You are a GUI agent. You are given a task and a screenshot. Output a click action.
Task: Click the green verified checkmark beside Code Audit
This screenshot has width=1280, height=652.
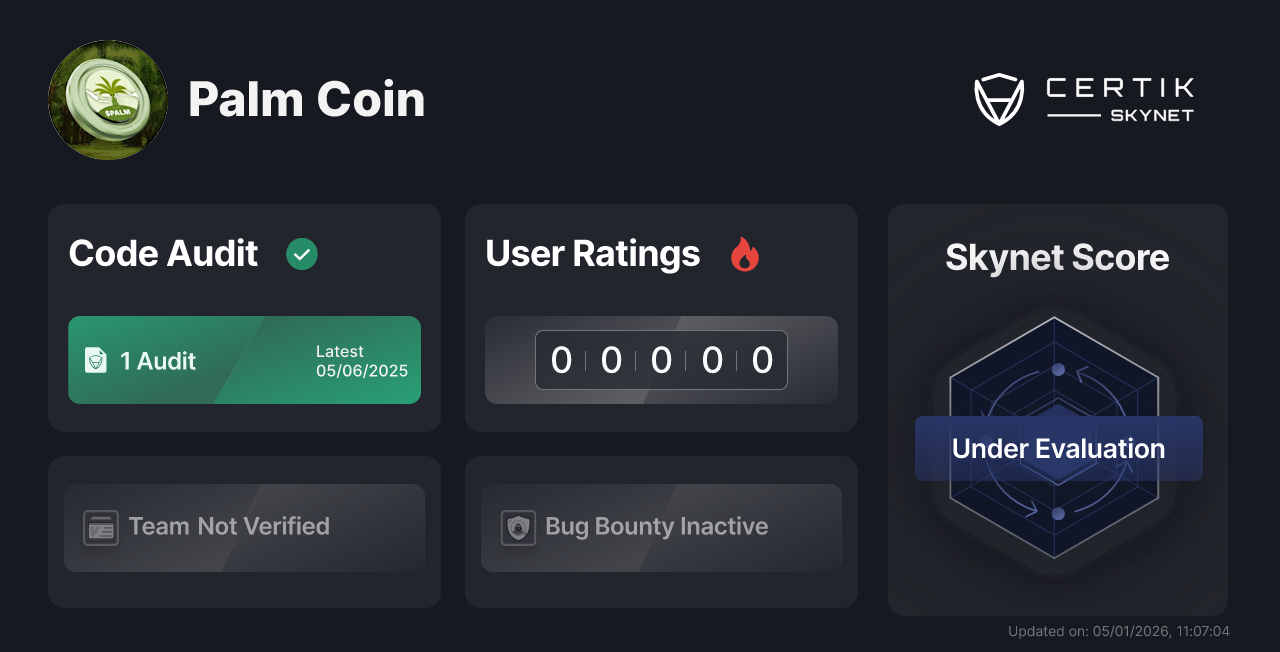pyautogui.click(x=302, y=254)
